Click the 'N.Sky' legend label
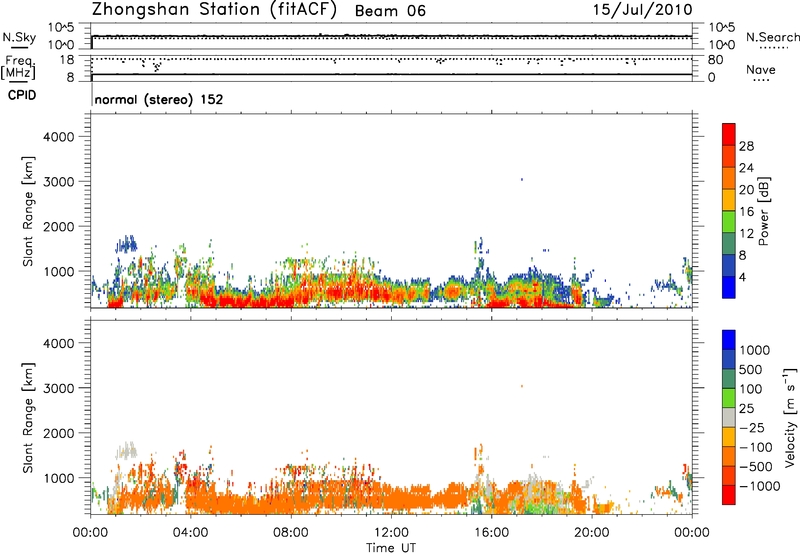Viewport: 800px width, 554px height. 19,37
